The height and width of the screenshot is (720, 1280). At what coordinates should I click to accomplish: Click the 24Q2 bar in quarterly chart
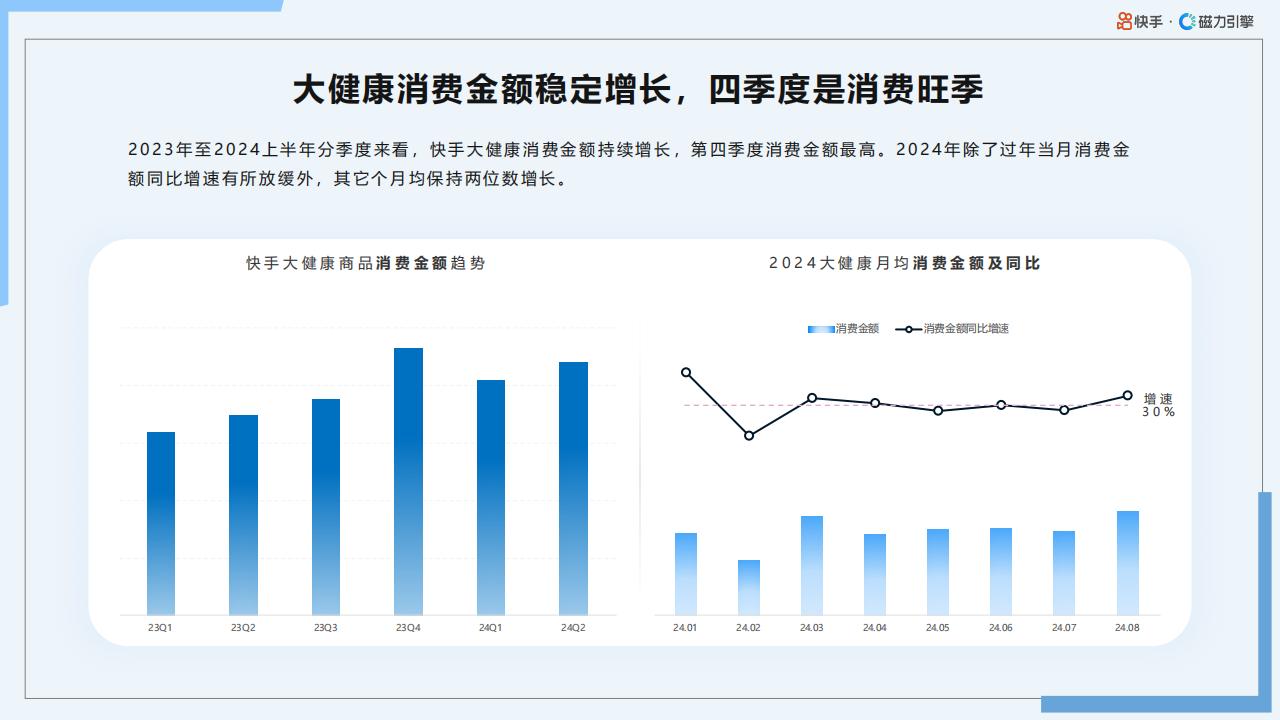pyautogui.click(x=573, y=488)
